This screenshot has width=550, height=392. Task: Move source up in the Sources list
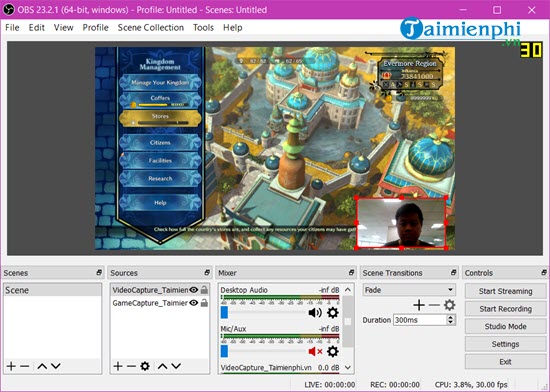162,366
